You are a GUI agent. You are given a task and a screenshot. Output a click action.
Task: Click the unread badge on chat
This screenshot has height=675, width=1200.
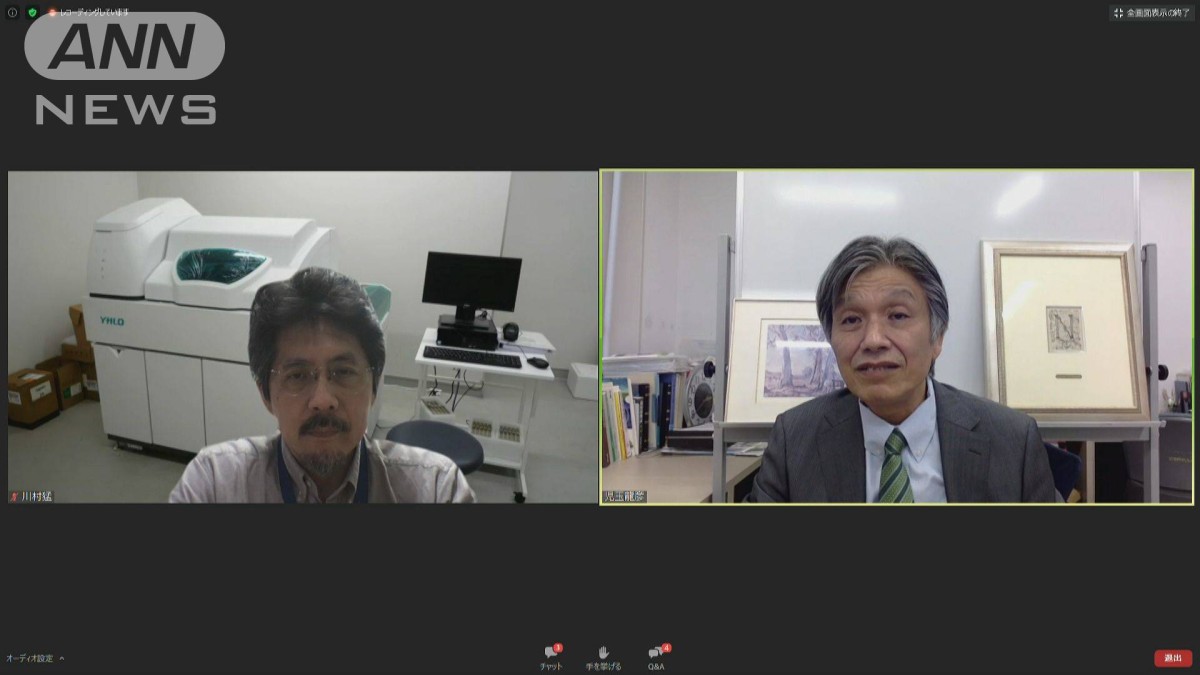click(x=558, y=648)
